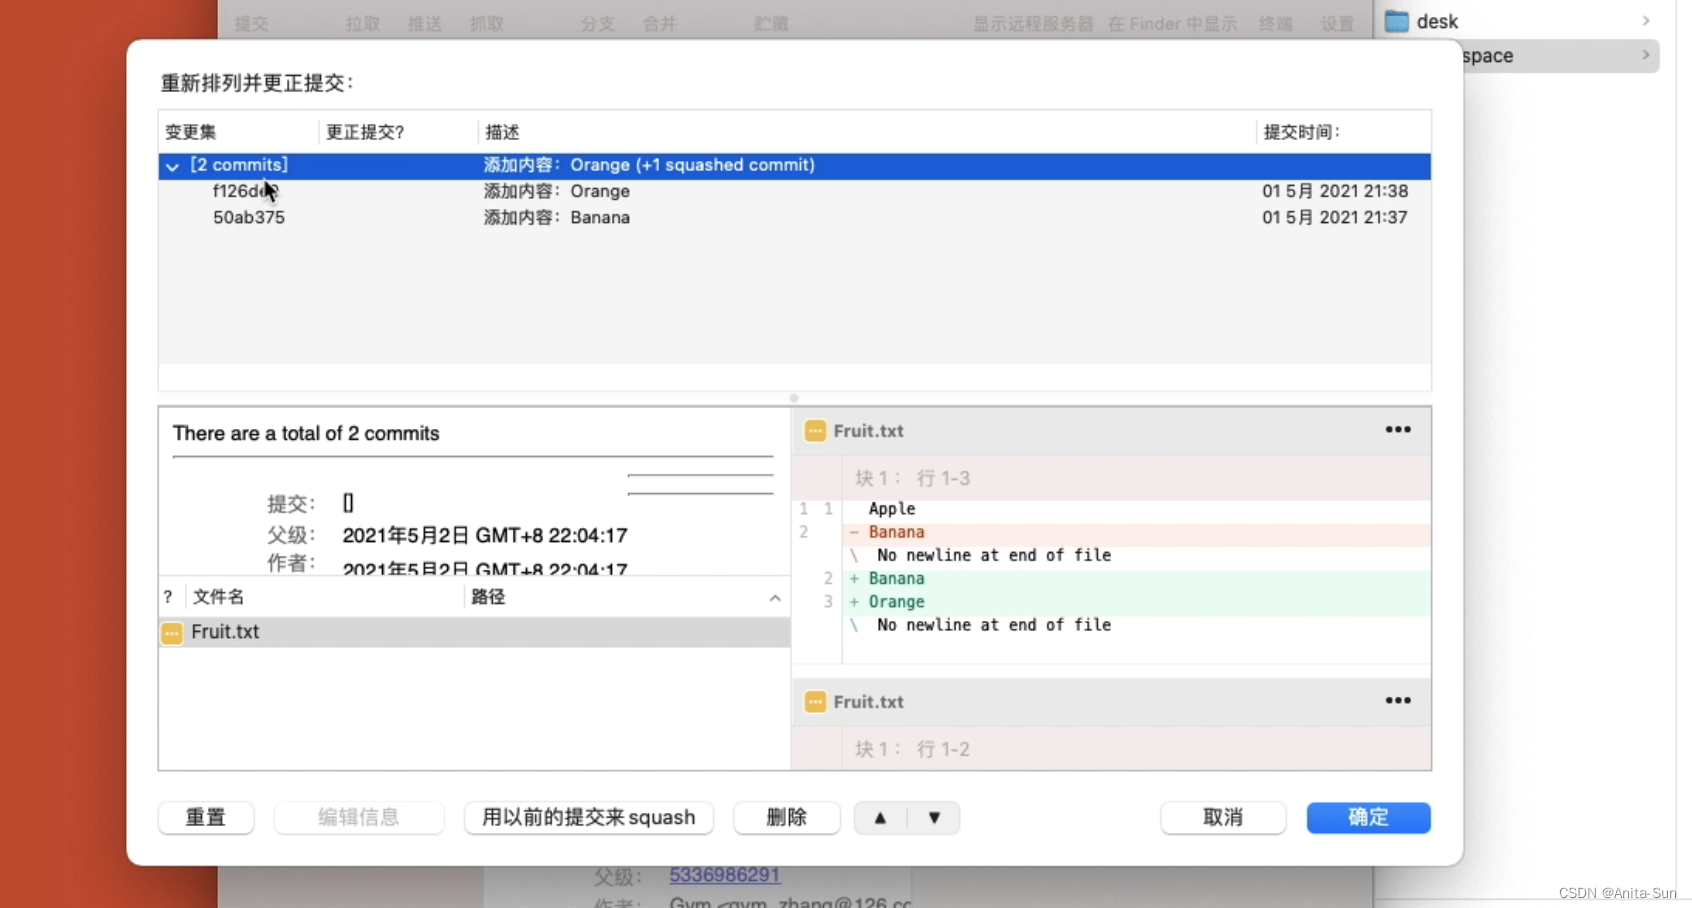This screenshot has width=1692, height=908.
Task: Click 显示远程服务器 in background toolbar
Action: point(1034,23)
